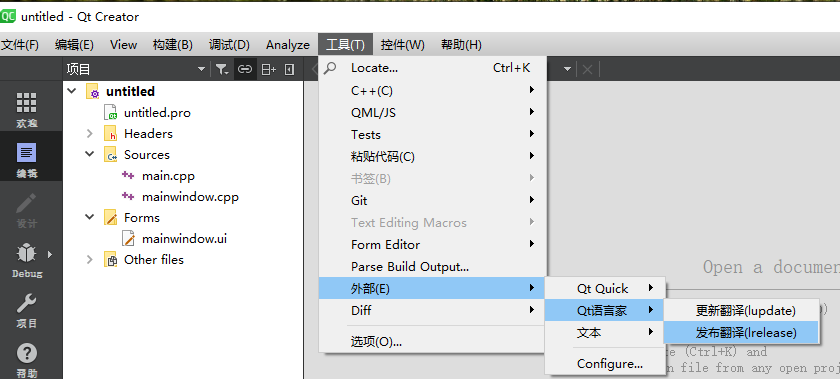Switch to Debug mode

point(27,260)
